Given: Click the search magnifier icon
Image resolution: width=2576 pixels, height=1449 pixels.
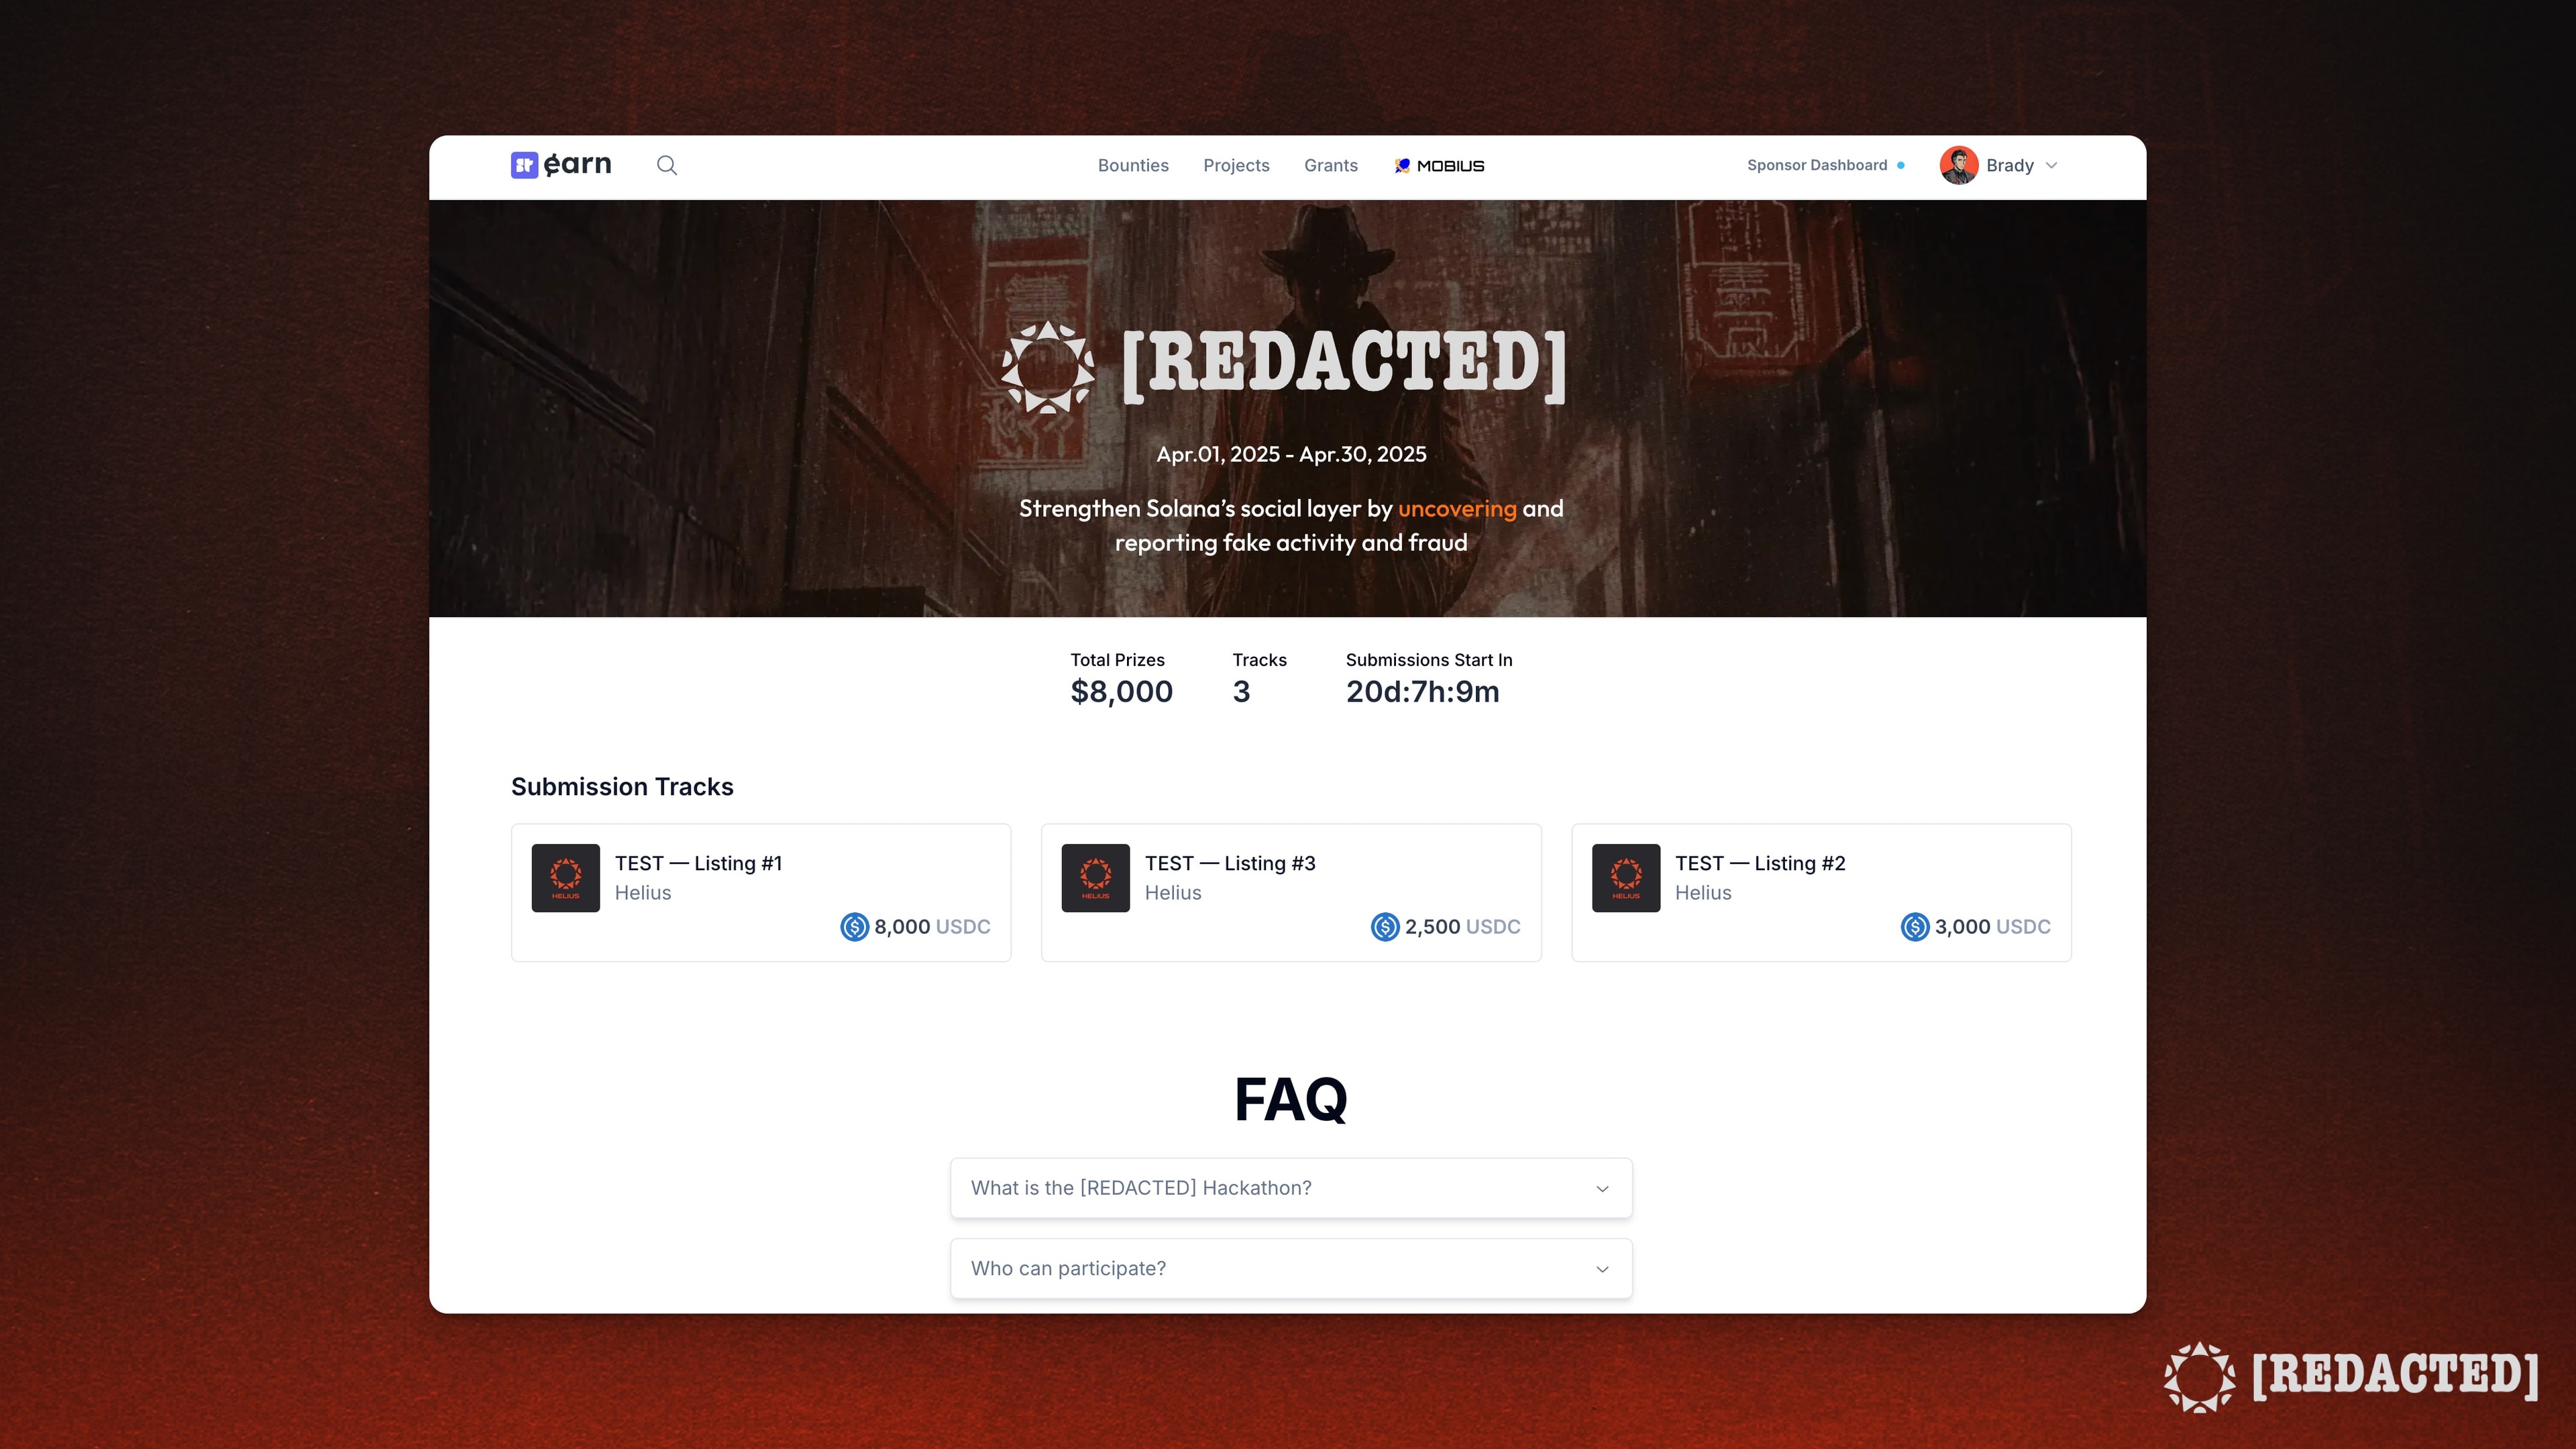Looking at the screenshot, I should coord(667,164).
